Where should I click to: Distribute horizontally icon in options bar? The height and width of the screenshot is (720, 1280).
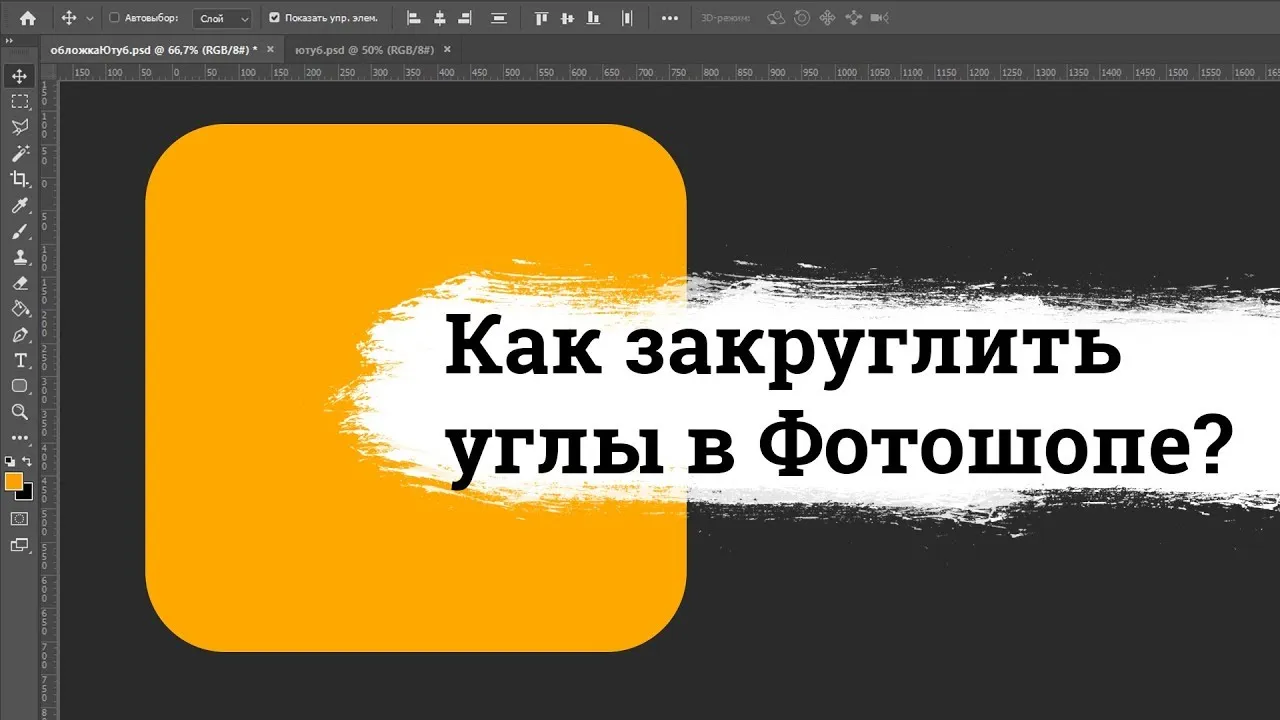pos(627,18)
